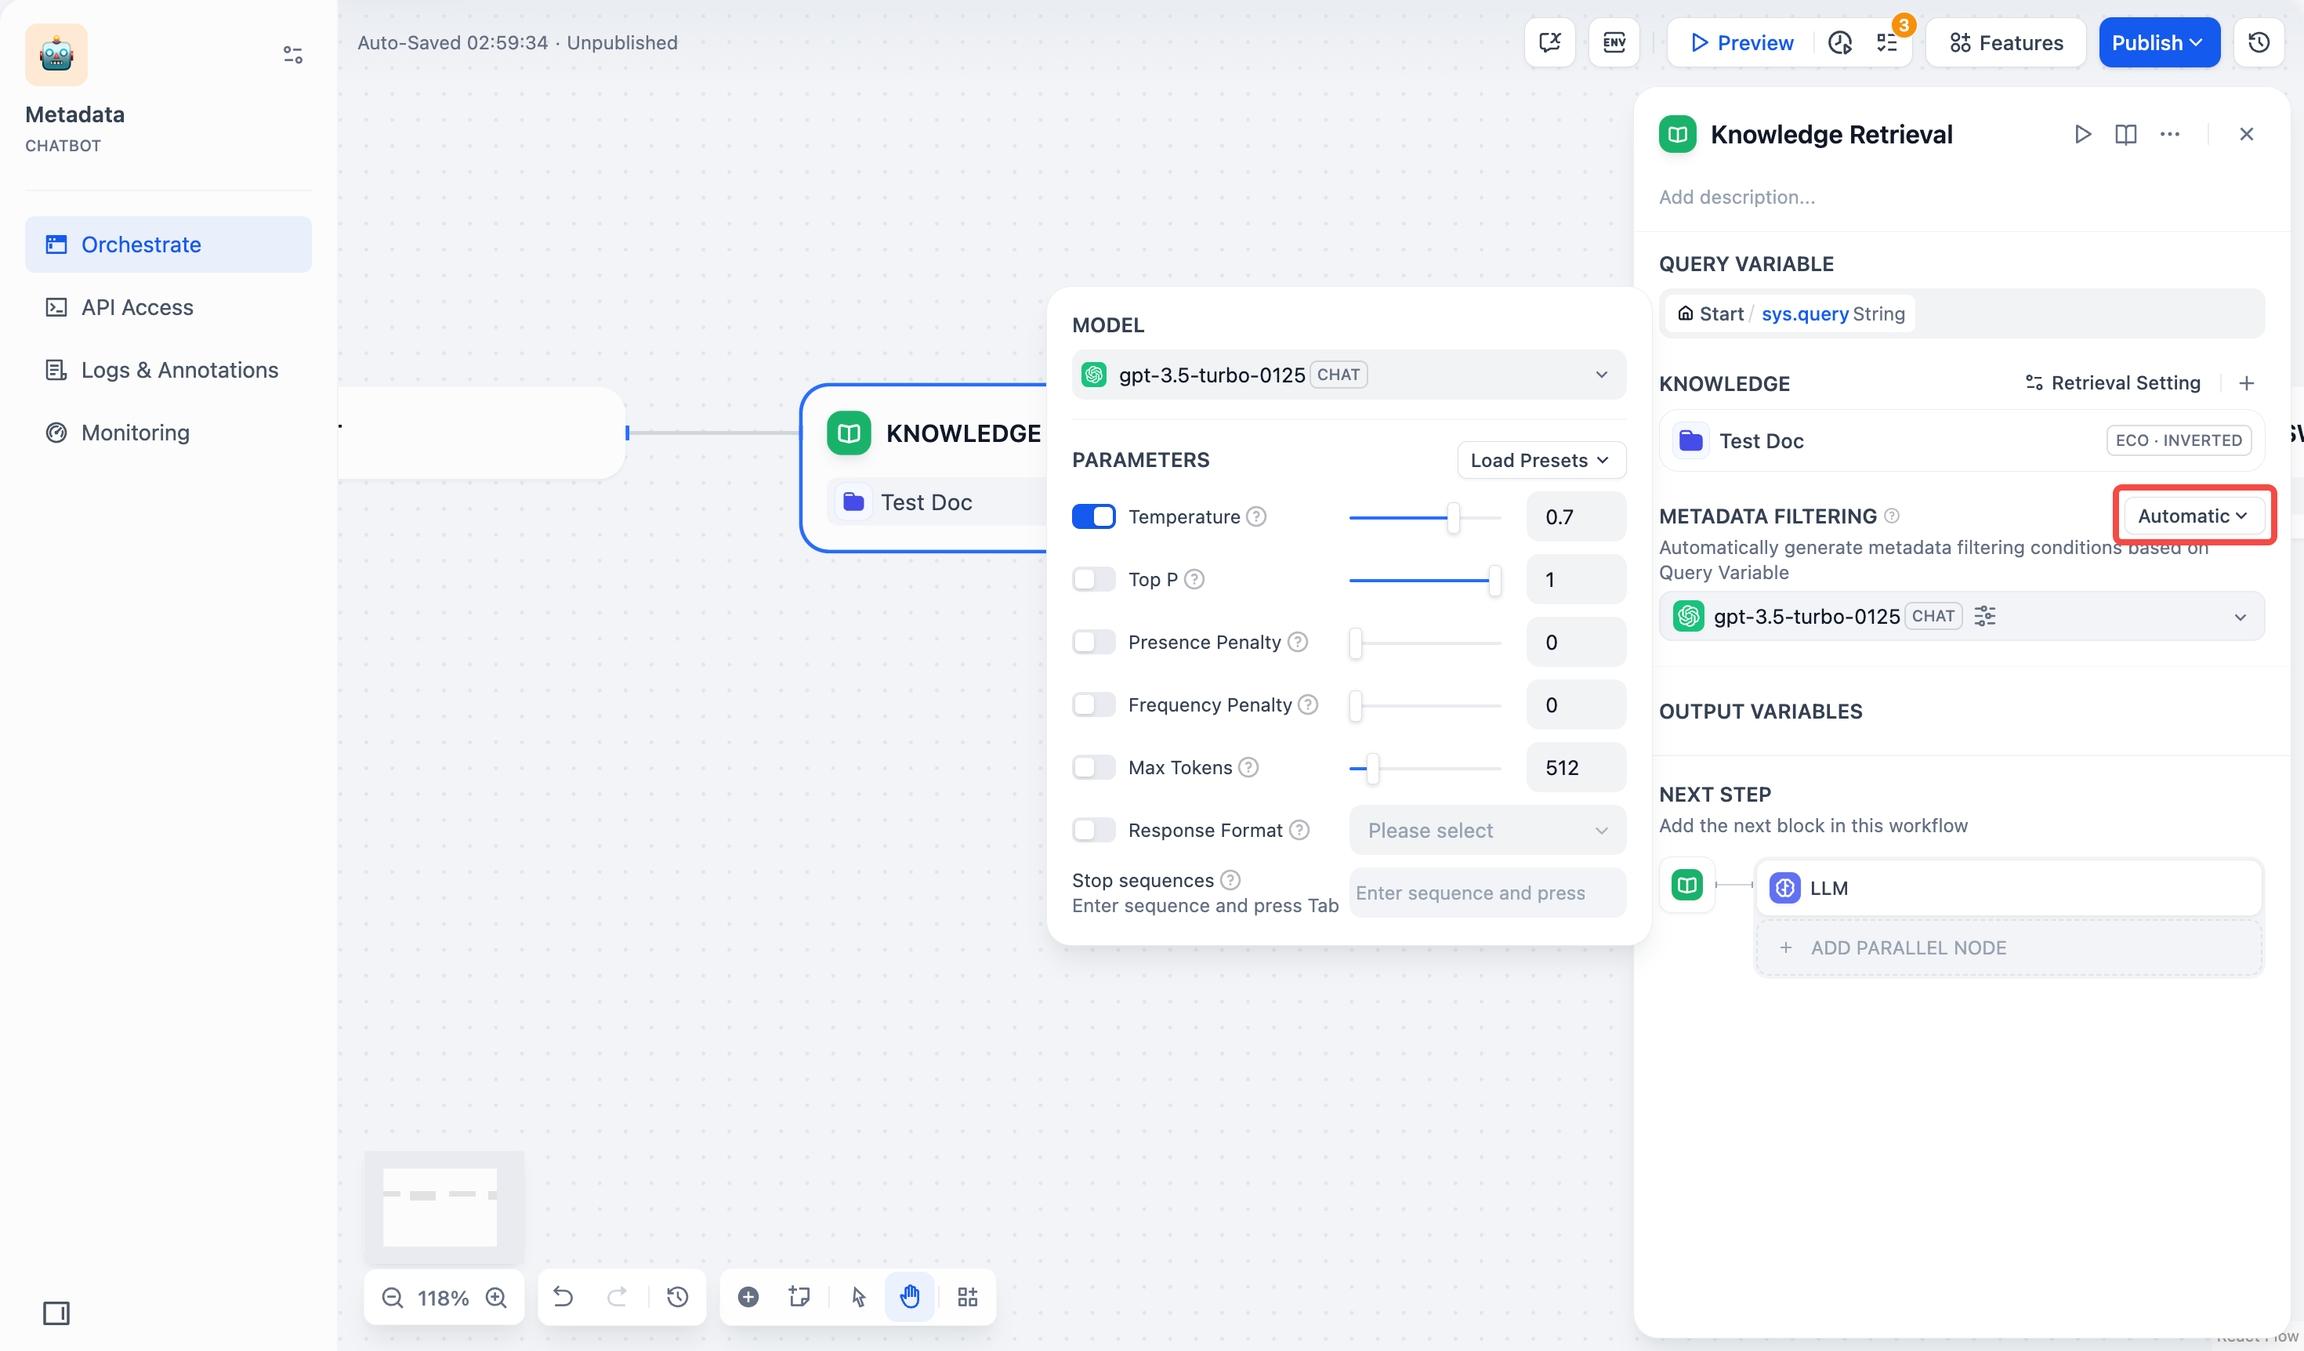Enable the Top P toggle
2304x1351 pixels.
pyautogui.click(x=1093, y=579)
